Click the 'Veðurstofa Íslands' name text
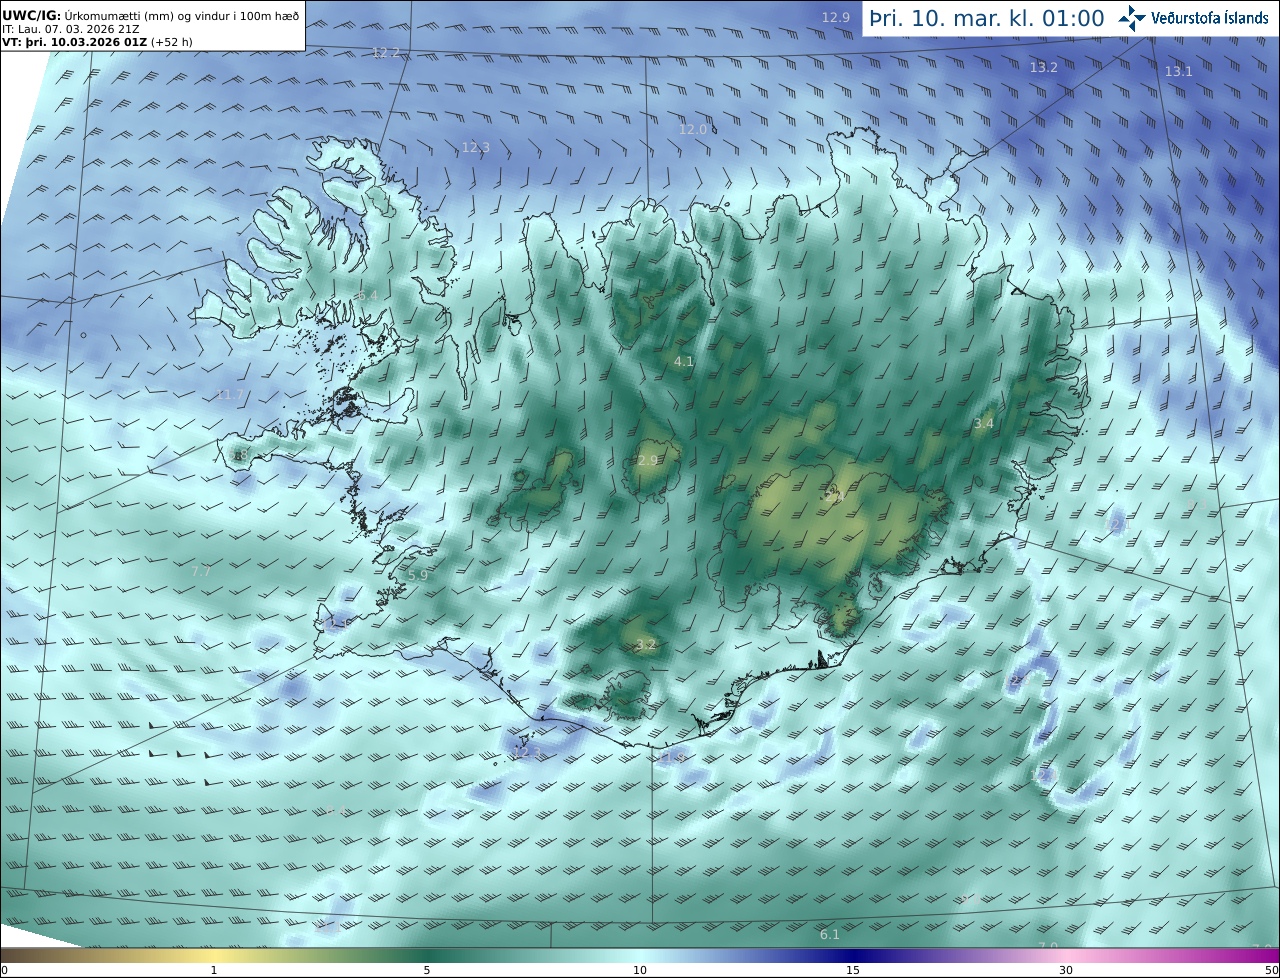 (x=1210, y=18)
